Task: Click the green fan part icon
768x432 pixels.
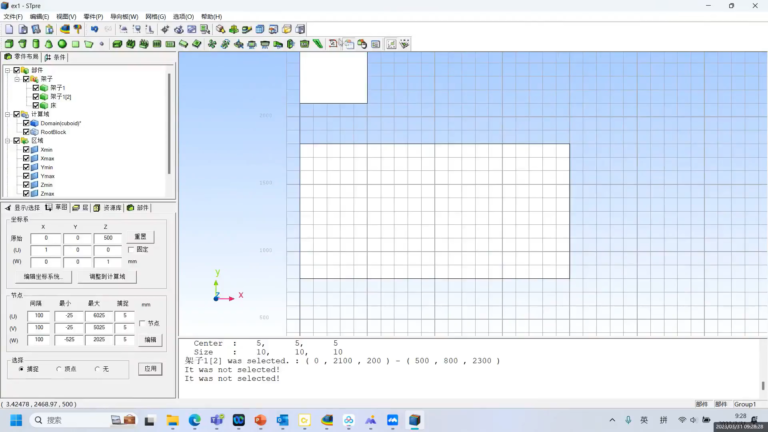Action: click(212, 44)
